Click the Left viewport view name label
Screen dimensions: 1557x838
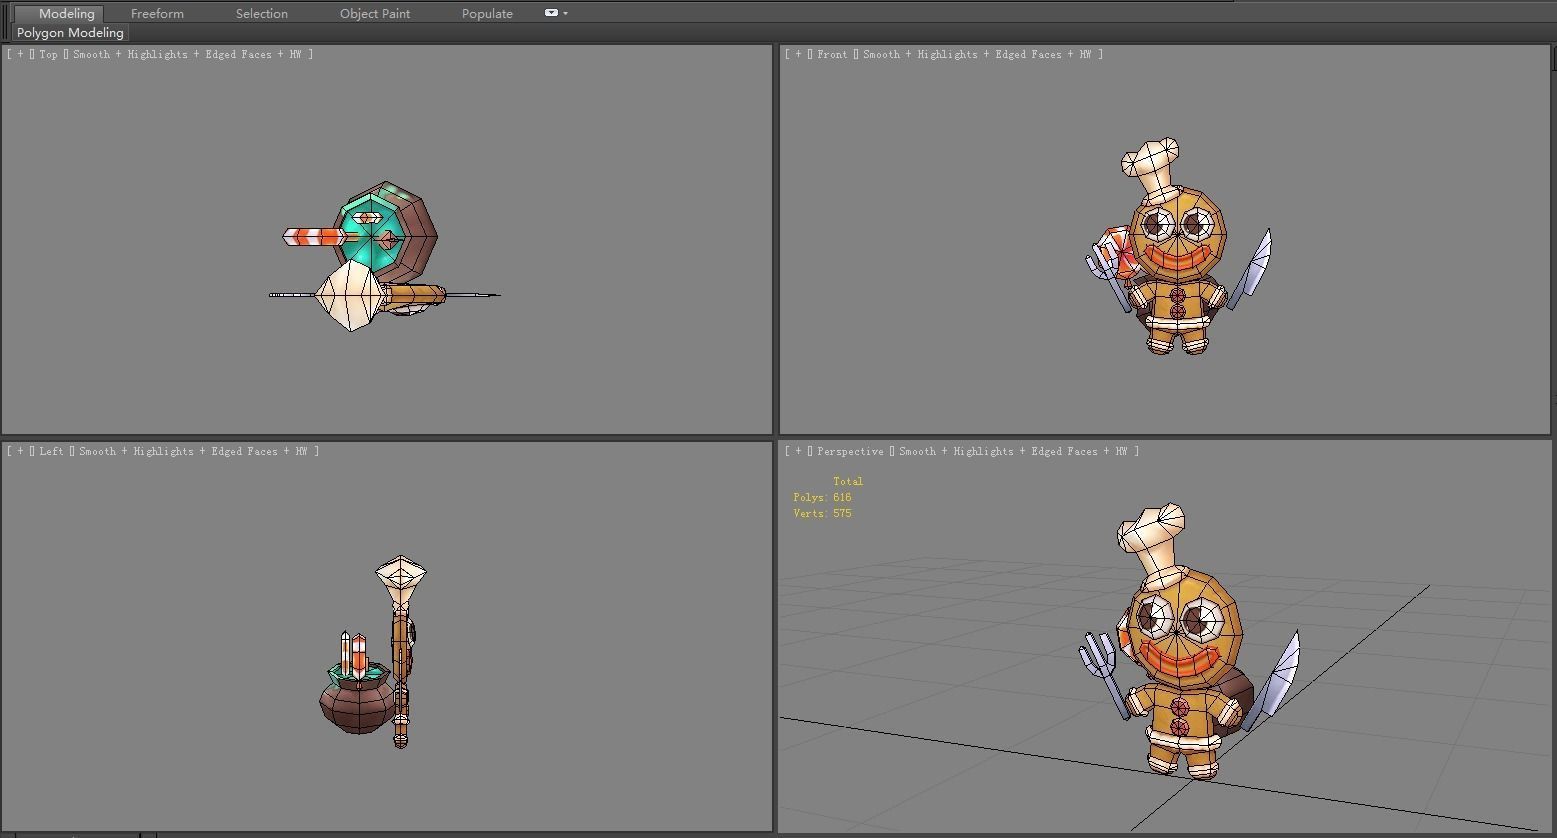click(51, 451)
